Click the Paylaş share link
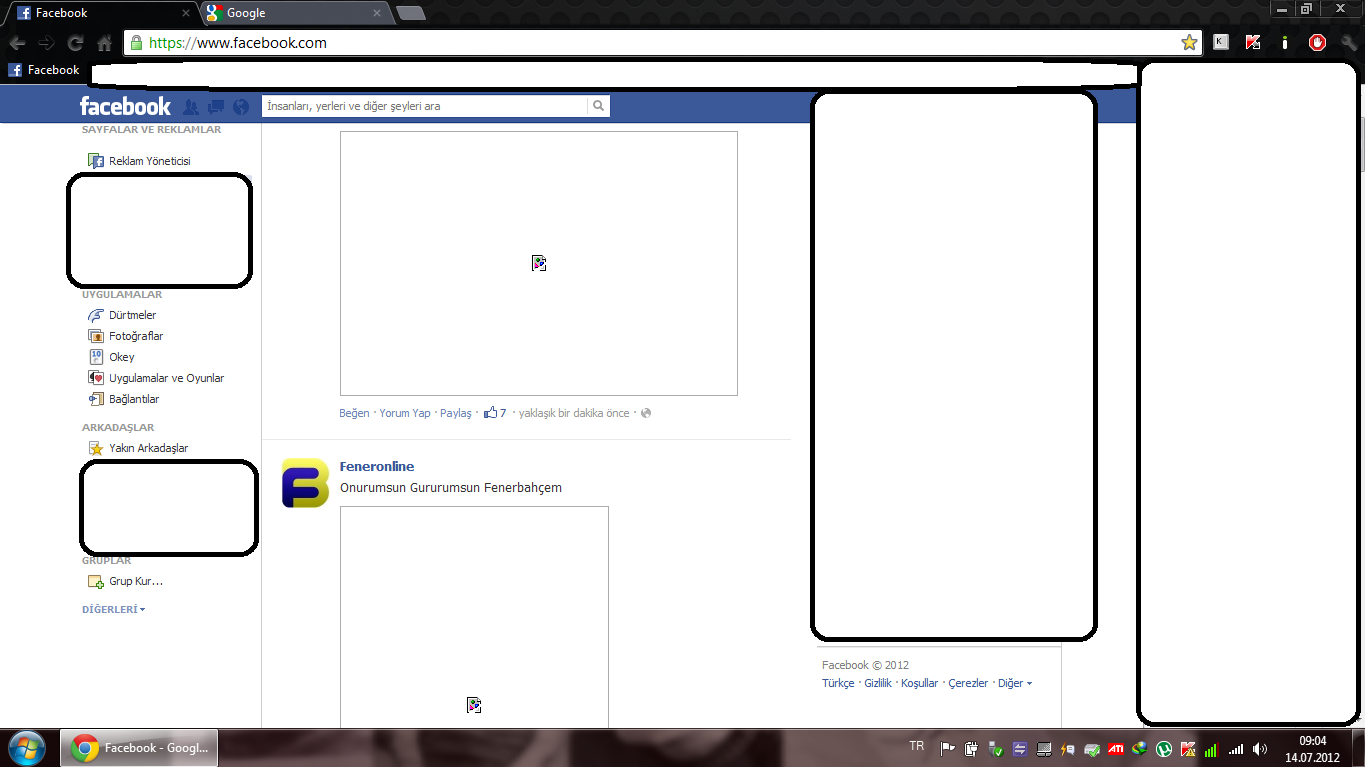The image size is (1365, 767). [456, 413]
